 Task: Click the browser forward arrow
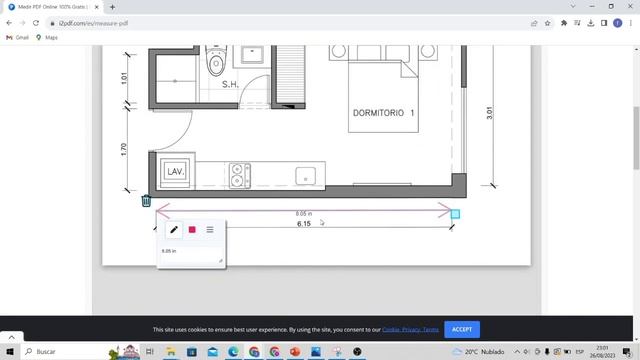point(22,23)
